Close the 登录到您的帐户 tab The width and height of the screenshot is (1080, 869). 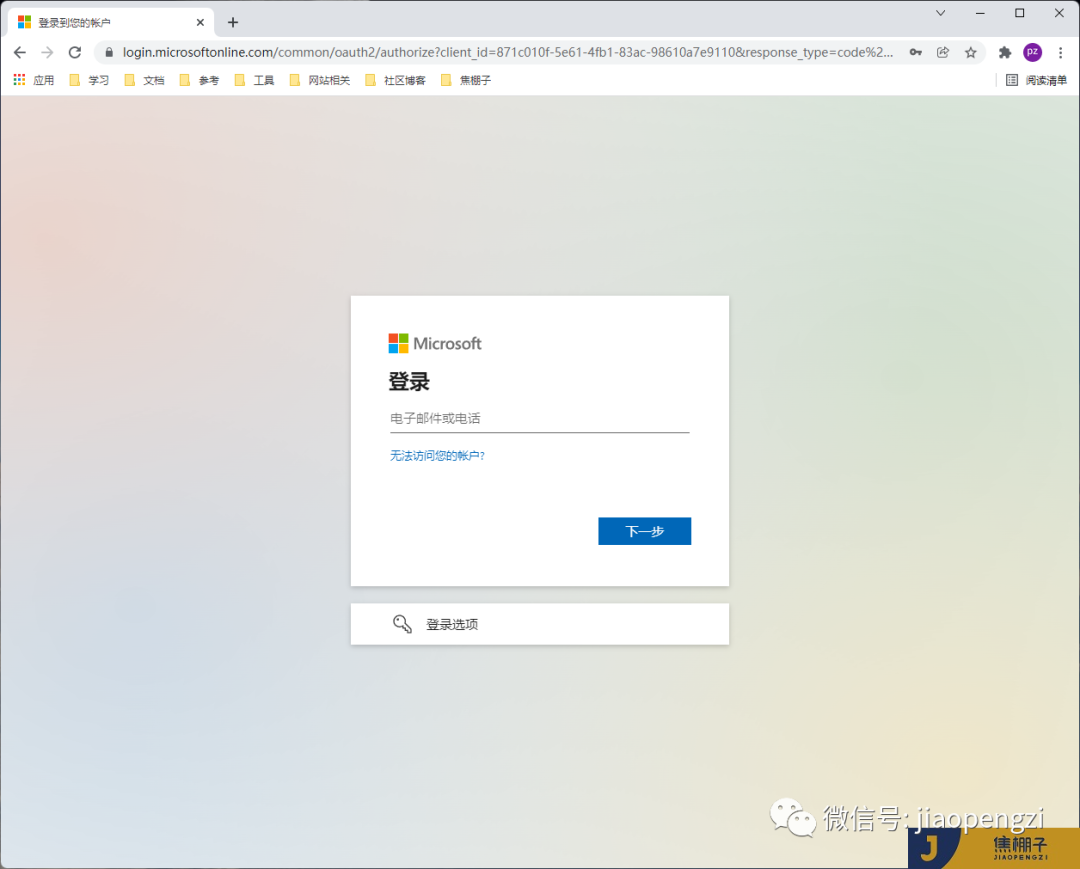coord(200,23)
